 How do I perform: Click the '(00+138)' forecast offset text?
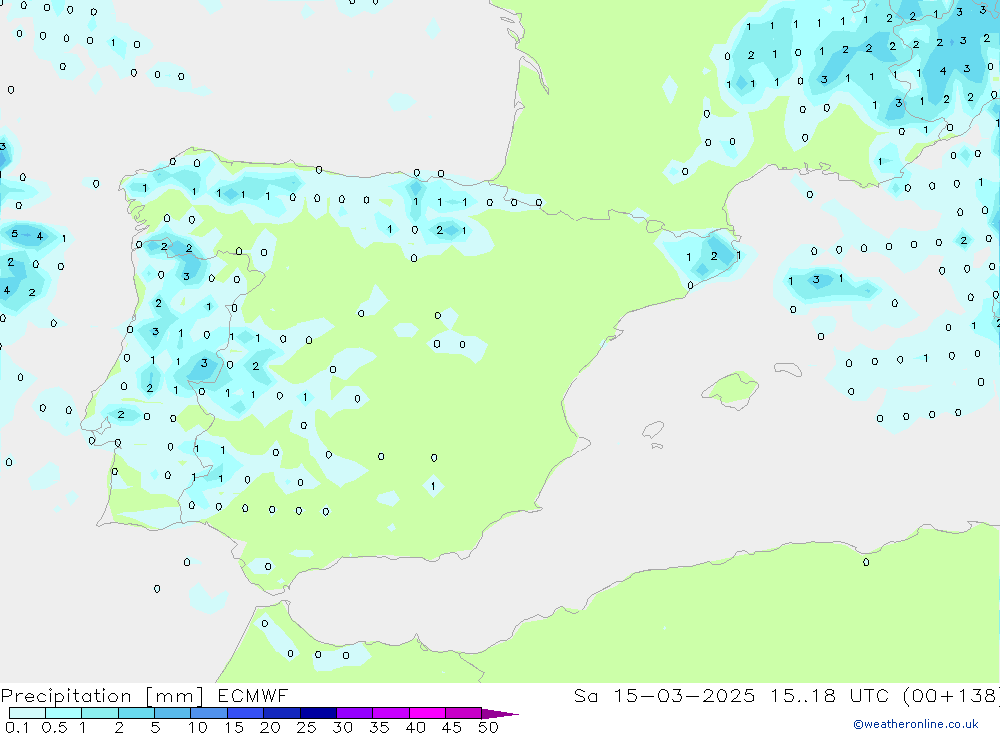coord(952,696)
